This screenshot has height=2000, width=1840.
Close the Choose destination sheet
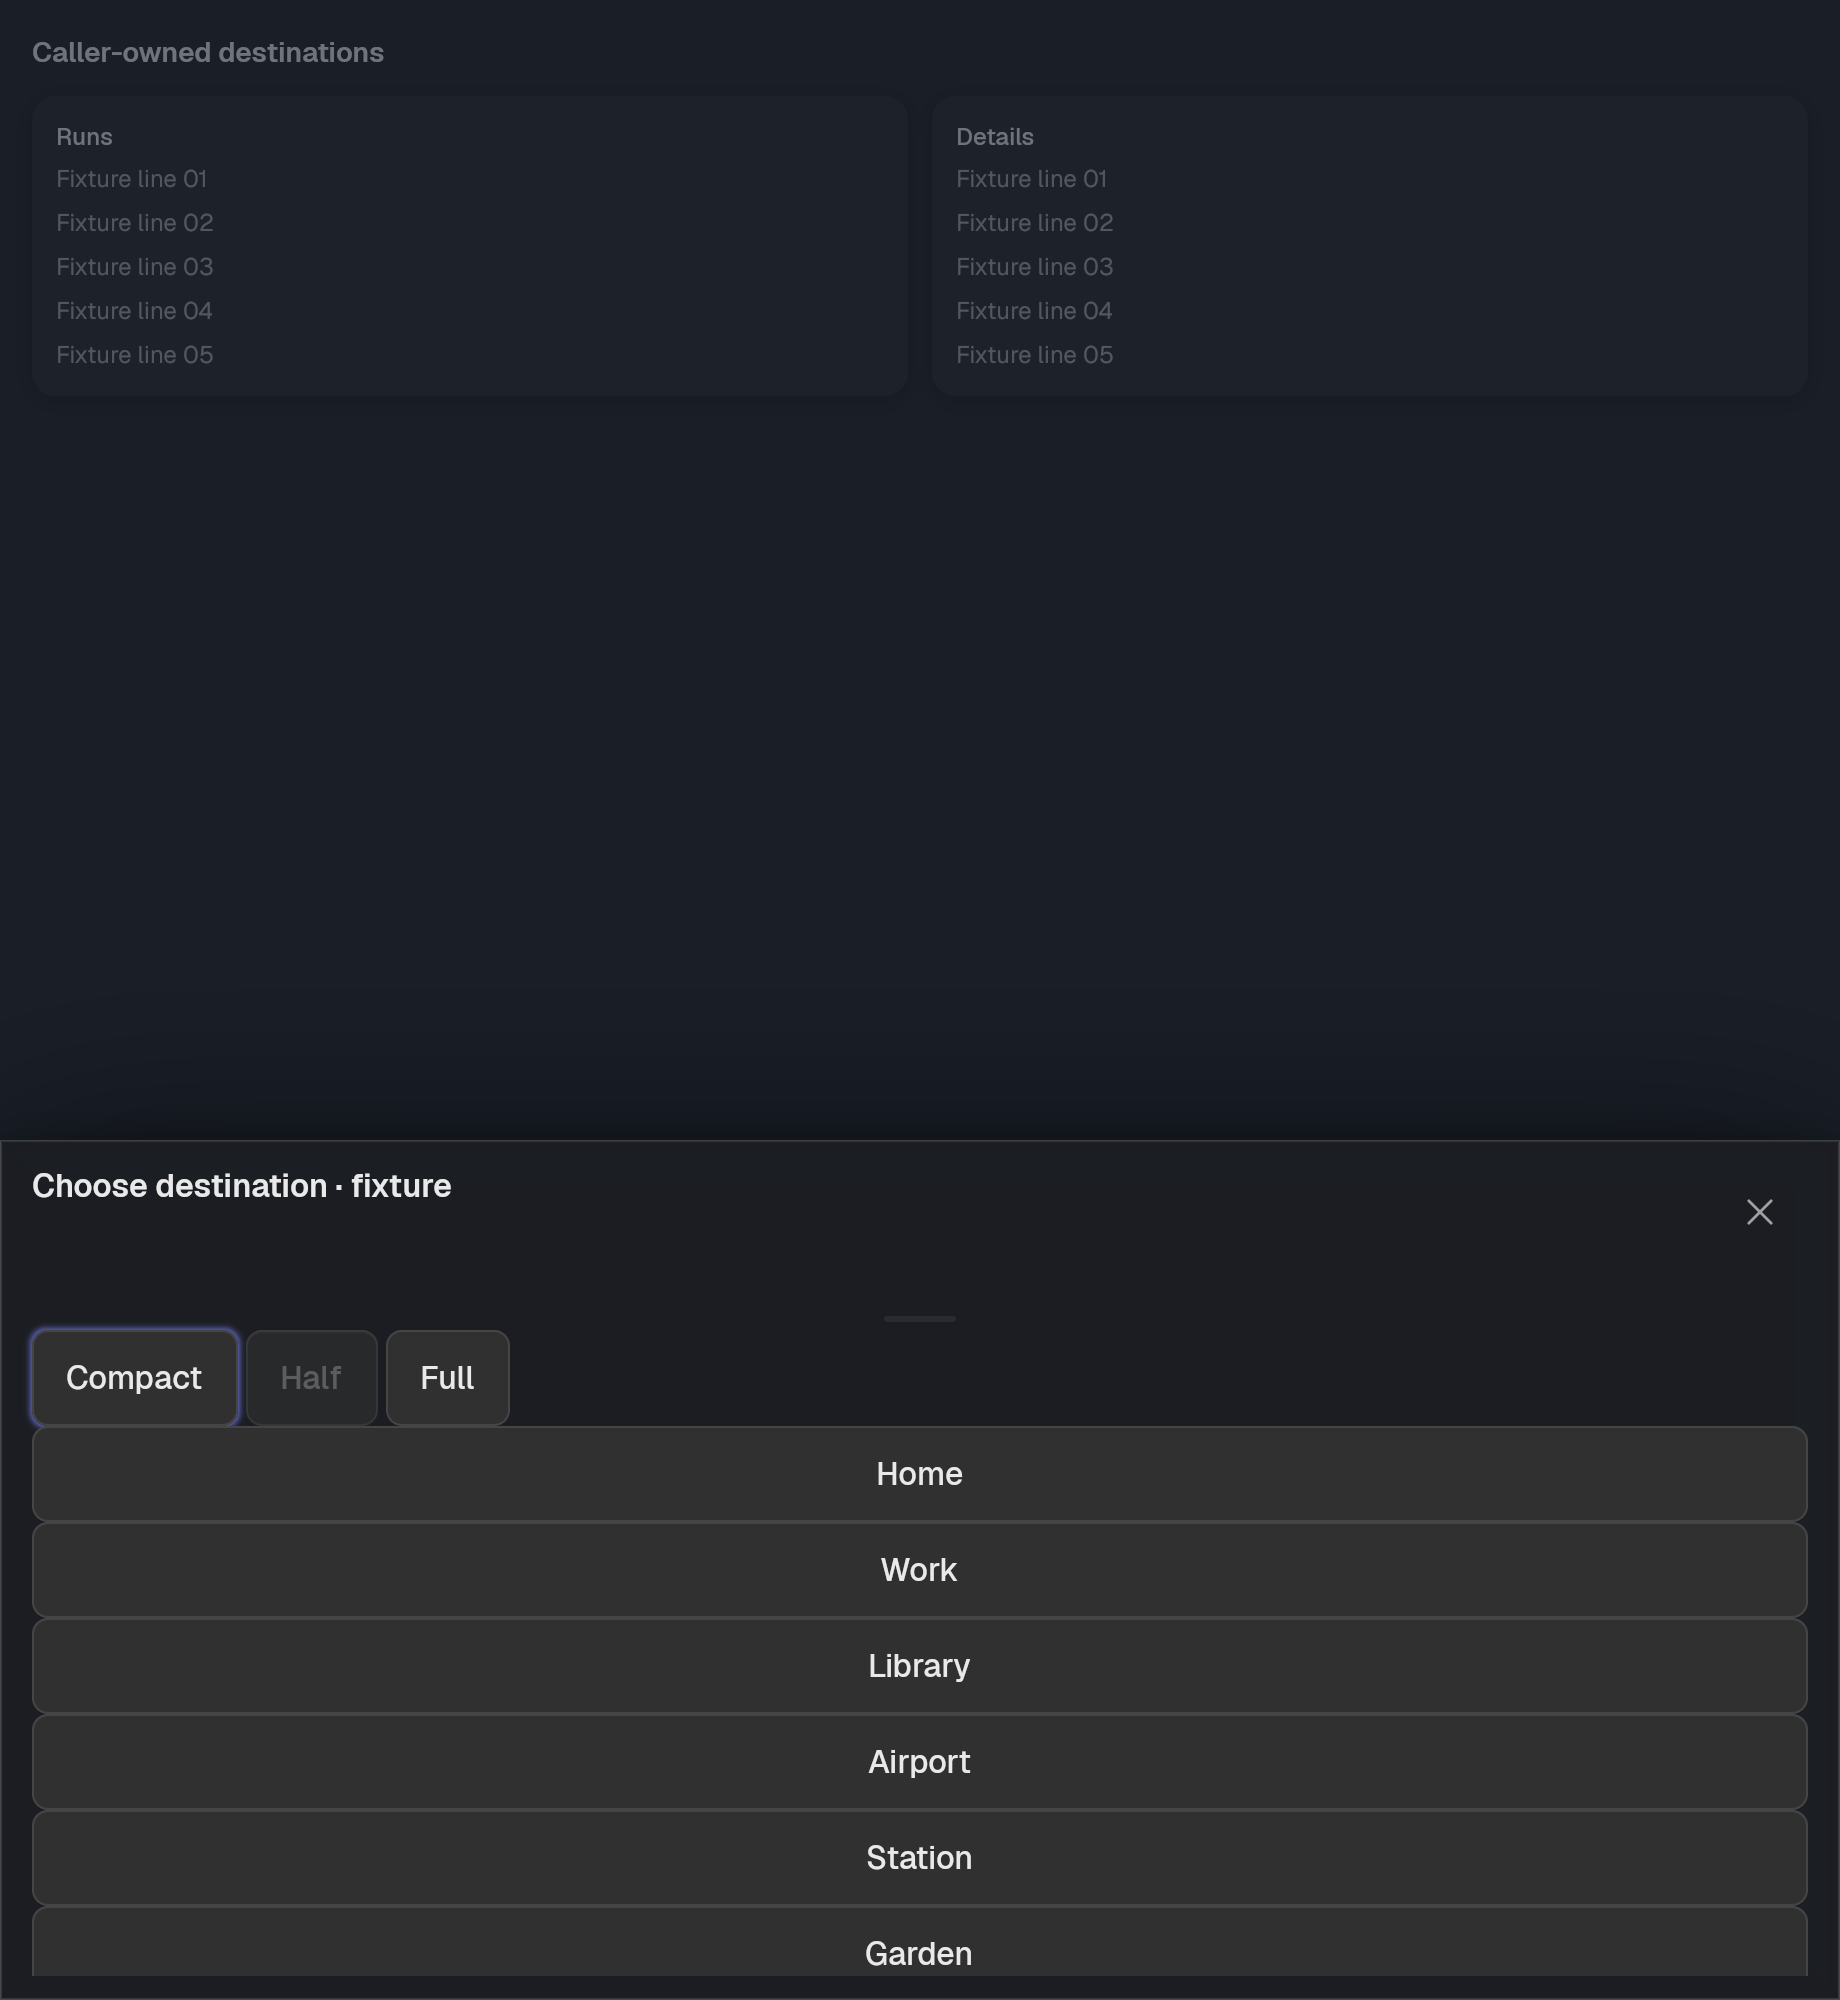click(1759, 1212)
